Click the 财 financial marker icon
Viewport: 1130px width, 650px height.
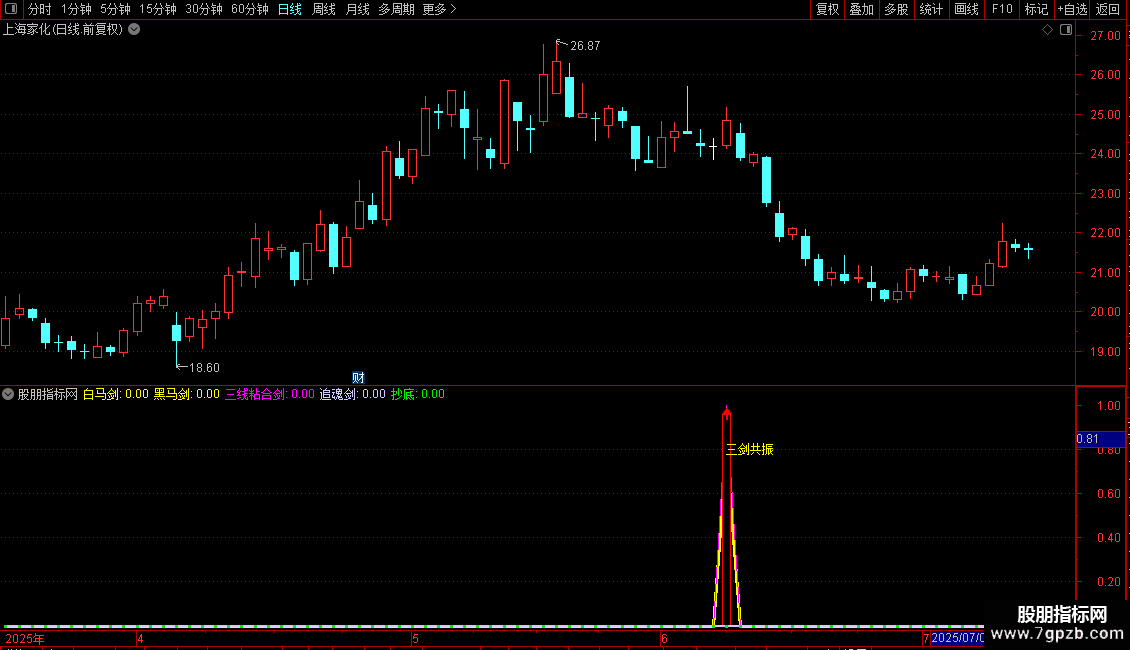tap(358, 378)
